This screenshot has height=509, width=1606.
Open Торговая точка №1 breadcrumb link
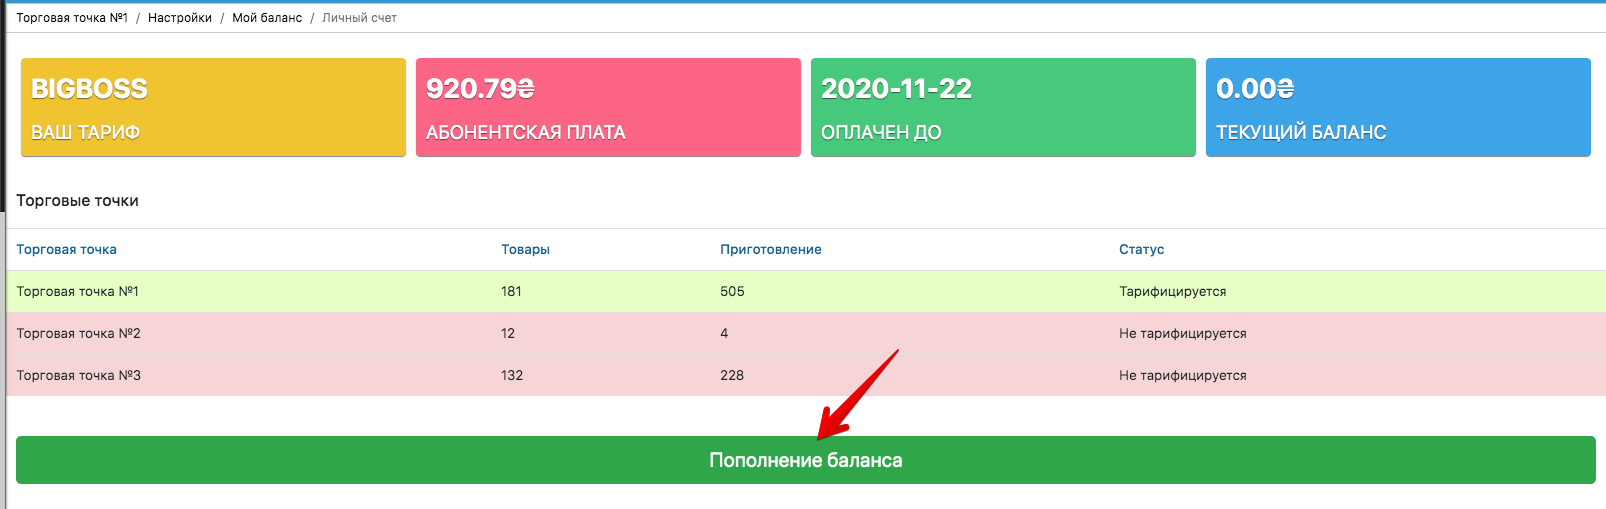coord(72,18)
